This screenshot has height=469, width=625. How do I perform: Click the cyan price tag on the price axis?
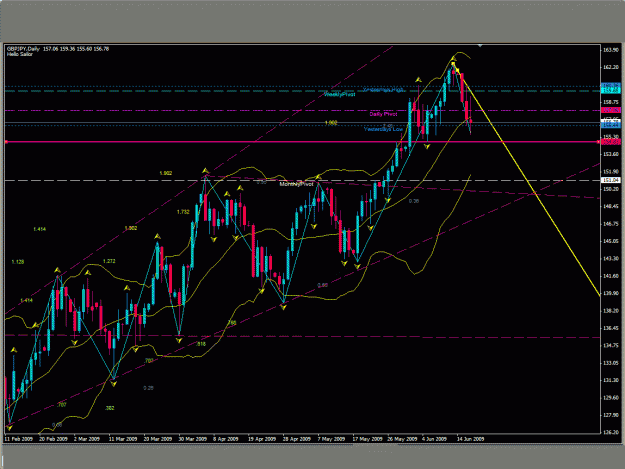[611, 91]
